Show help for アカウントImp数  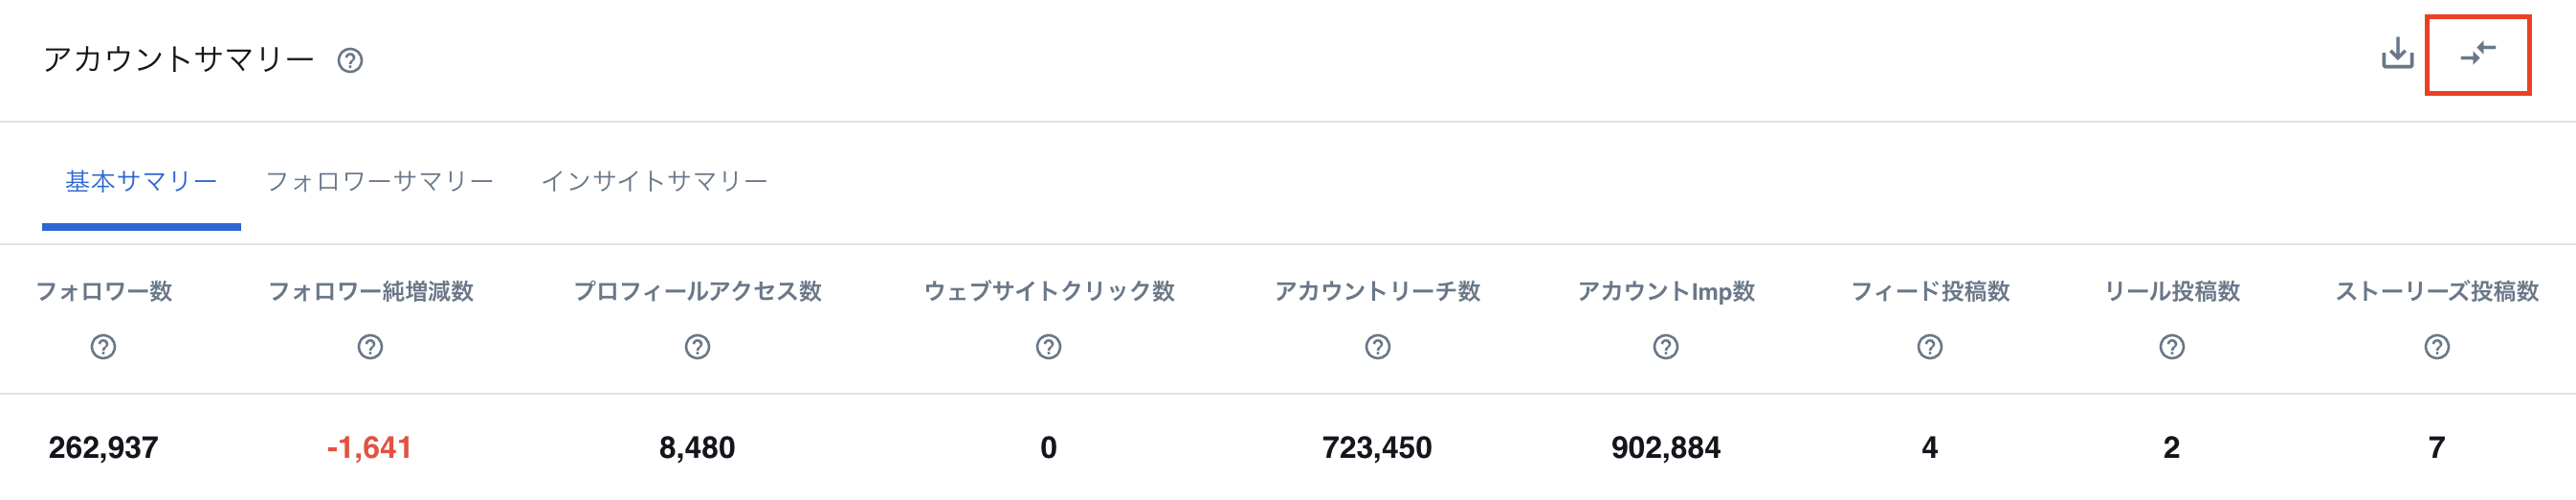coord(1665,347)
